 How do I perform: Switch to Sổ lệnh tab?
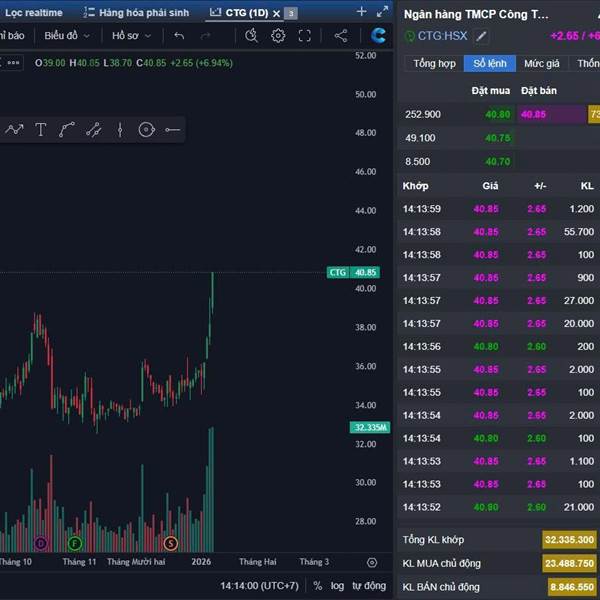point(490,64)
